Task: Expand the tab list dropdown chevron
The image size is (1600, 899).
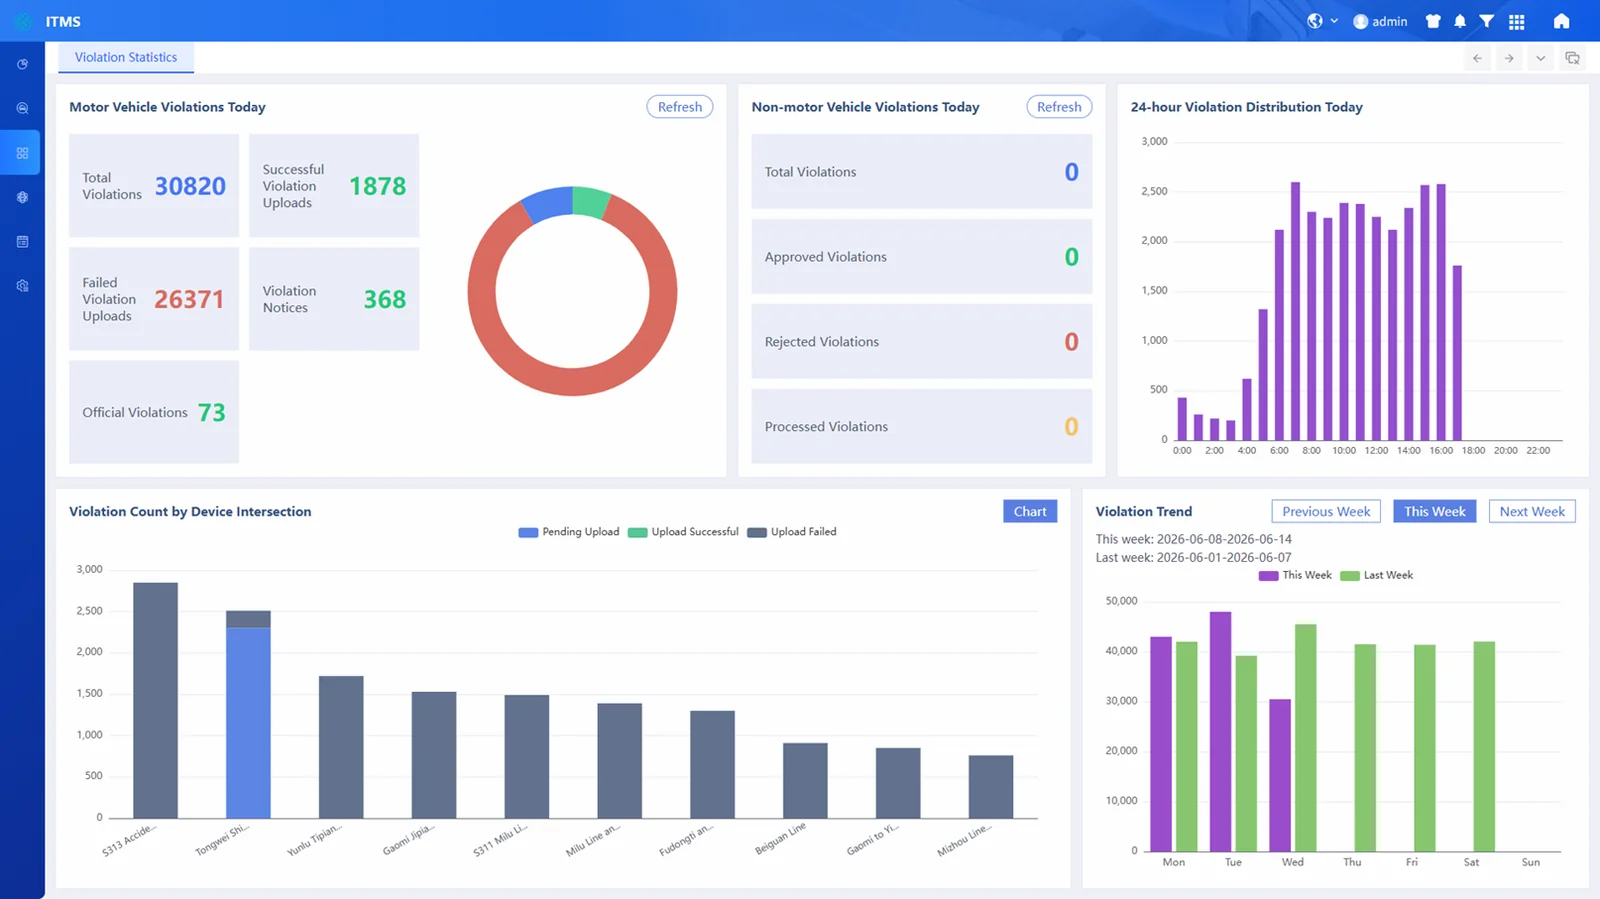Action: (x=1540, y=58)
